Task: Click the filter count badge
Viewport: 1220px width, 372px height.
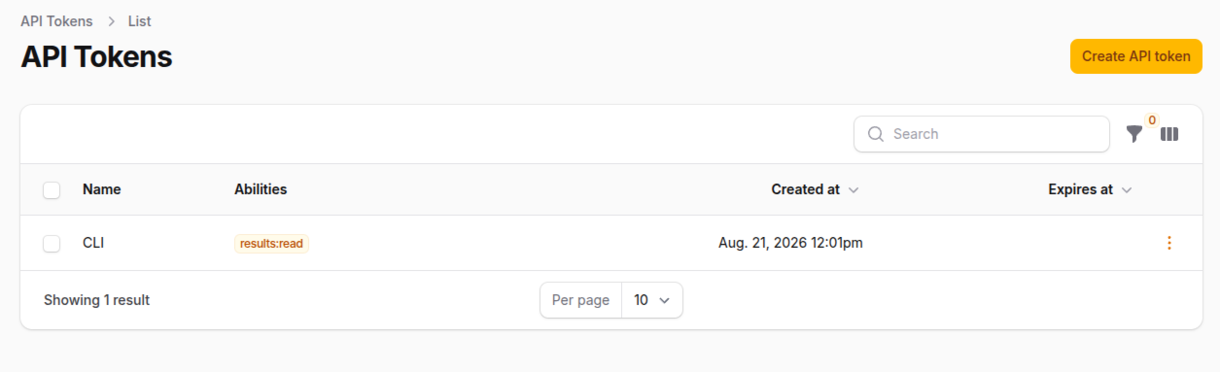Action: [1152, 120]
